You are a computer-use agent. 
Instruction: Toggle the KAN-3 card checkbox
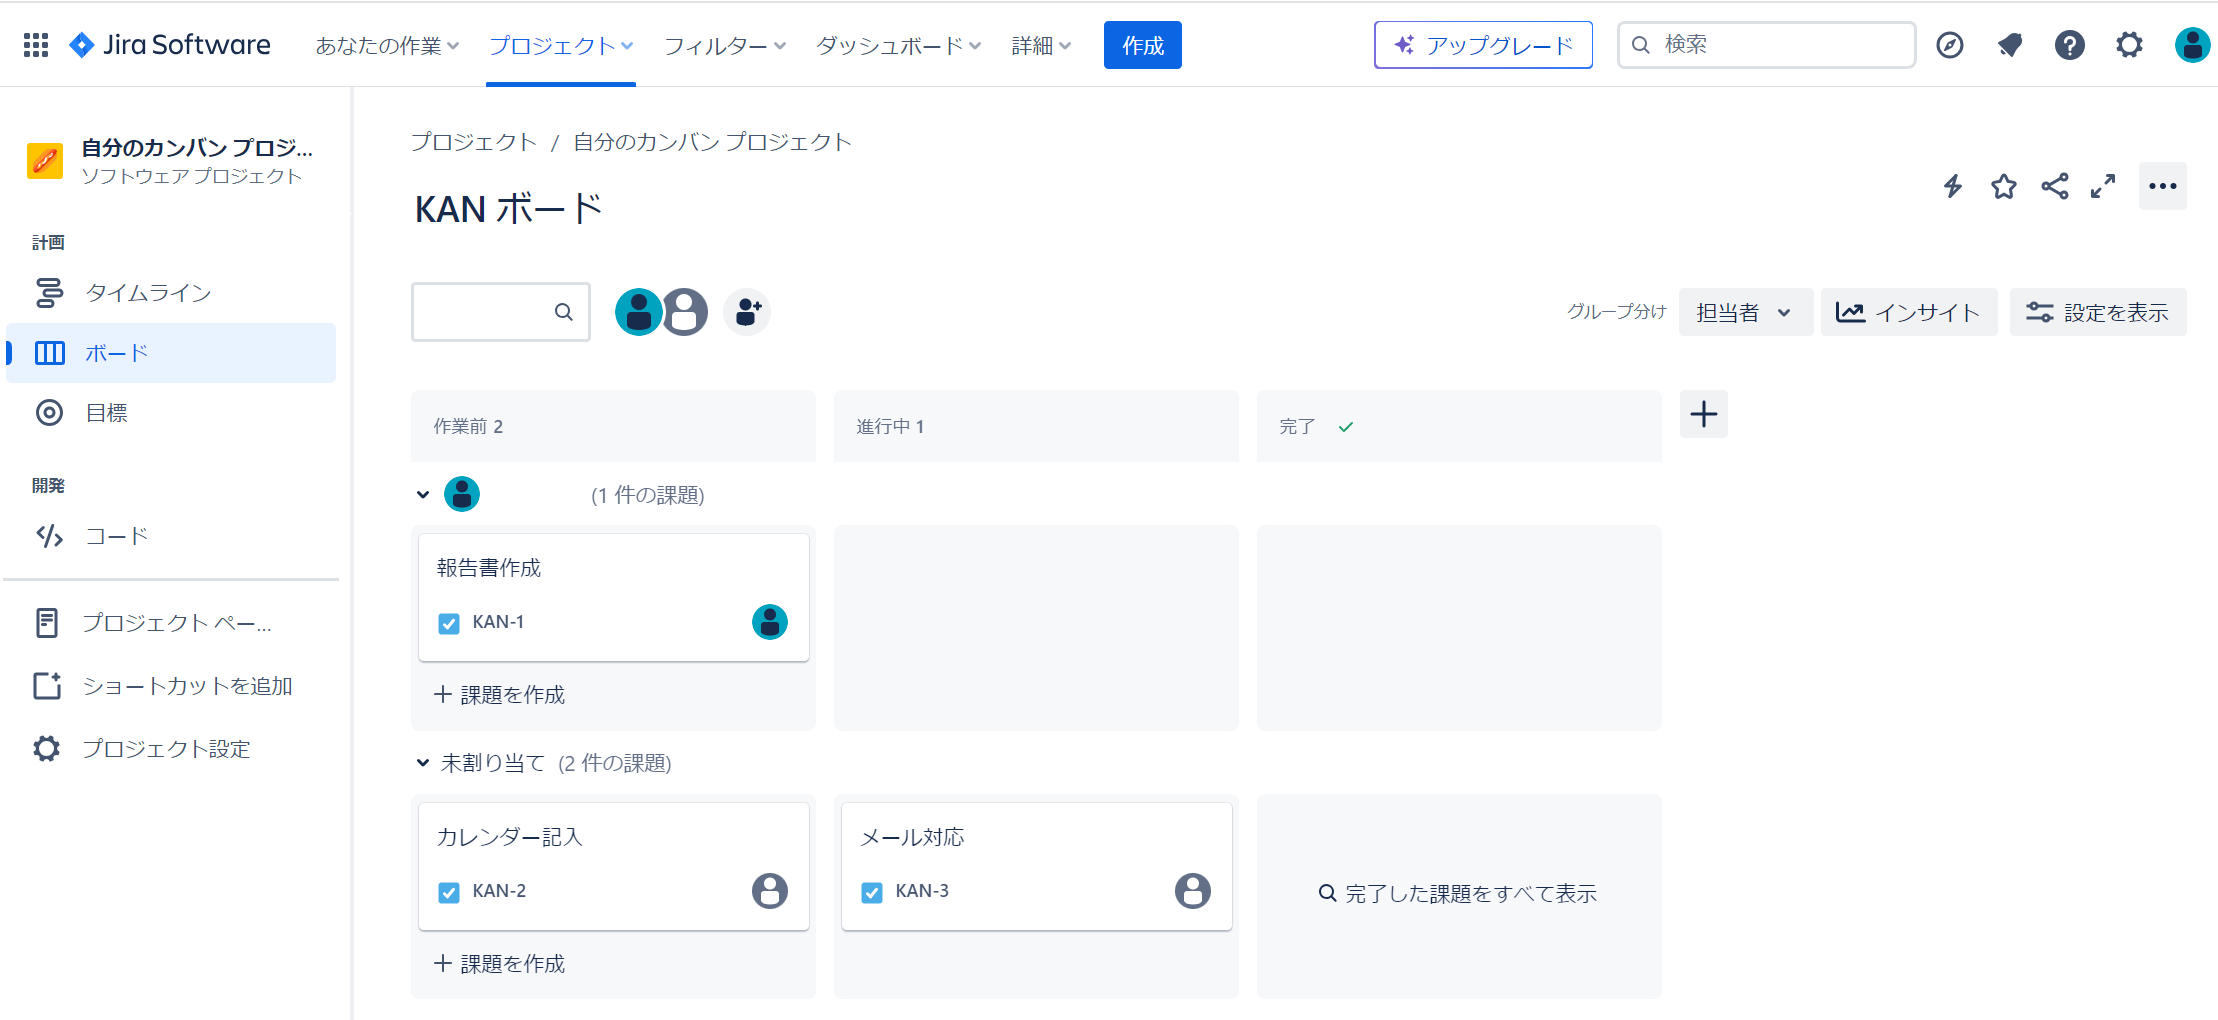[872, 891]
